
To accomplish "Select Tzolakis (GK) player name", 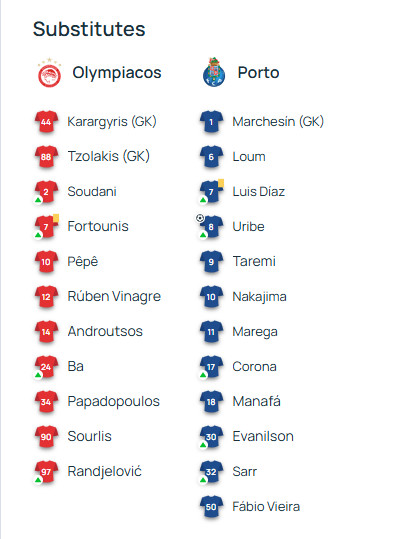I will tap(109, 156).
